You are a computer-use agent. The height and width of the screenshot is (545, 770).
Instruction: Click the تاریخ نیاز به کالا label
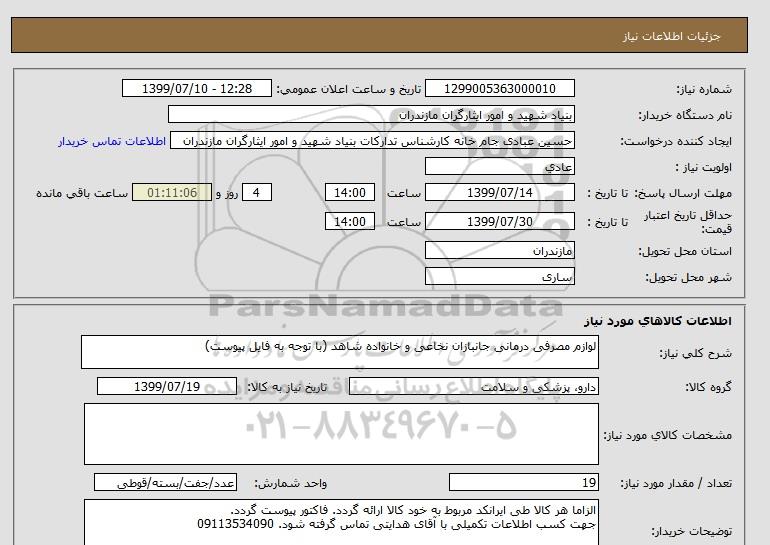[287, 387]
